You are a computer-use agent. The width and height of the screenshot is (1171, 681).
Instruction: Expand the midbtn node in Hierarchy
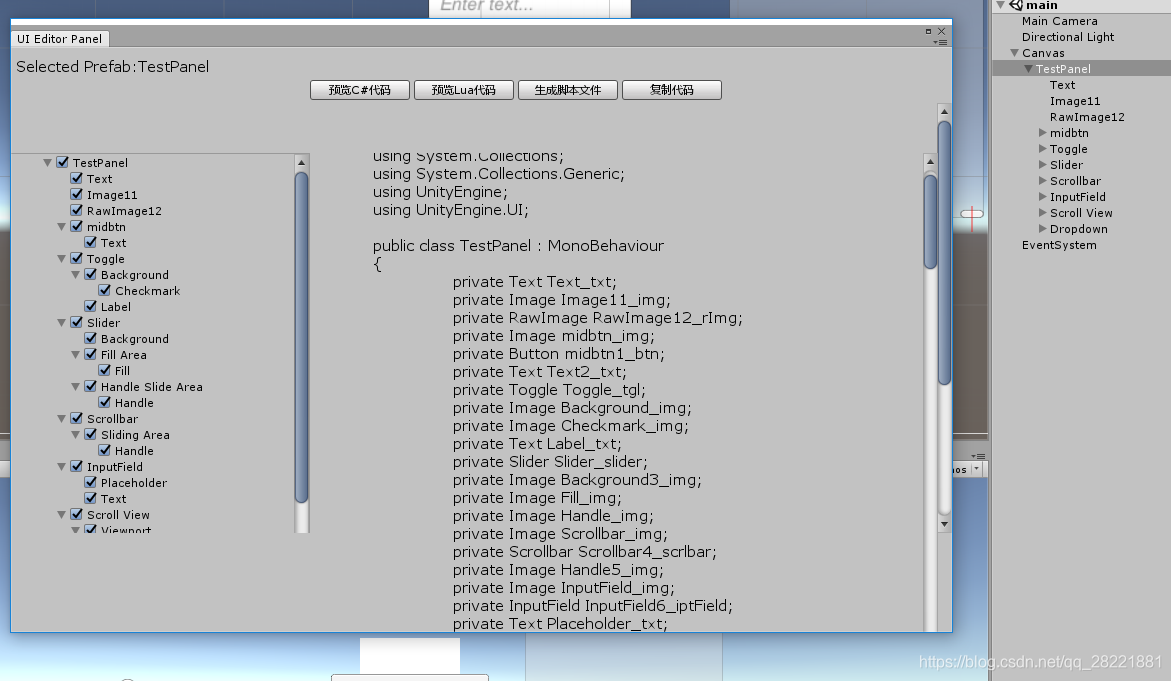point(1043,133)
